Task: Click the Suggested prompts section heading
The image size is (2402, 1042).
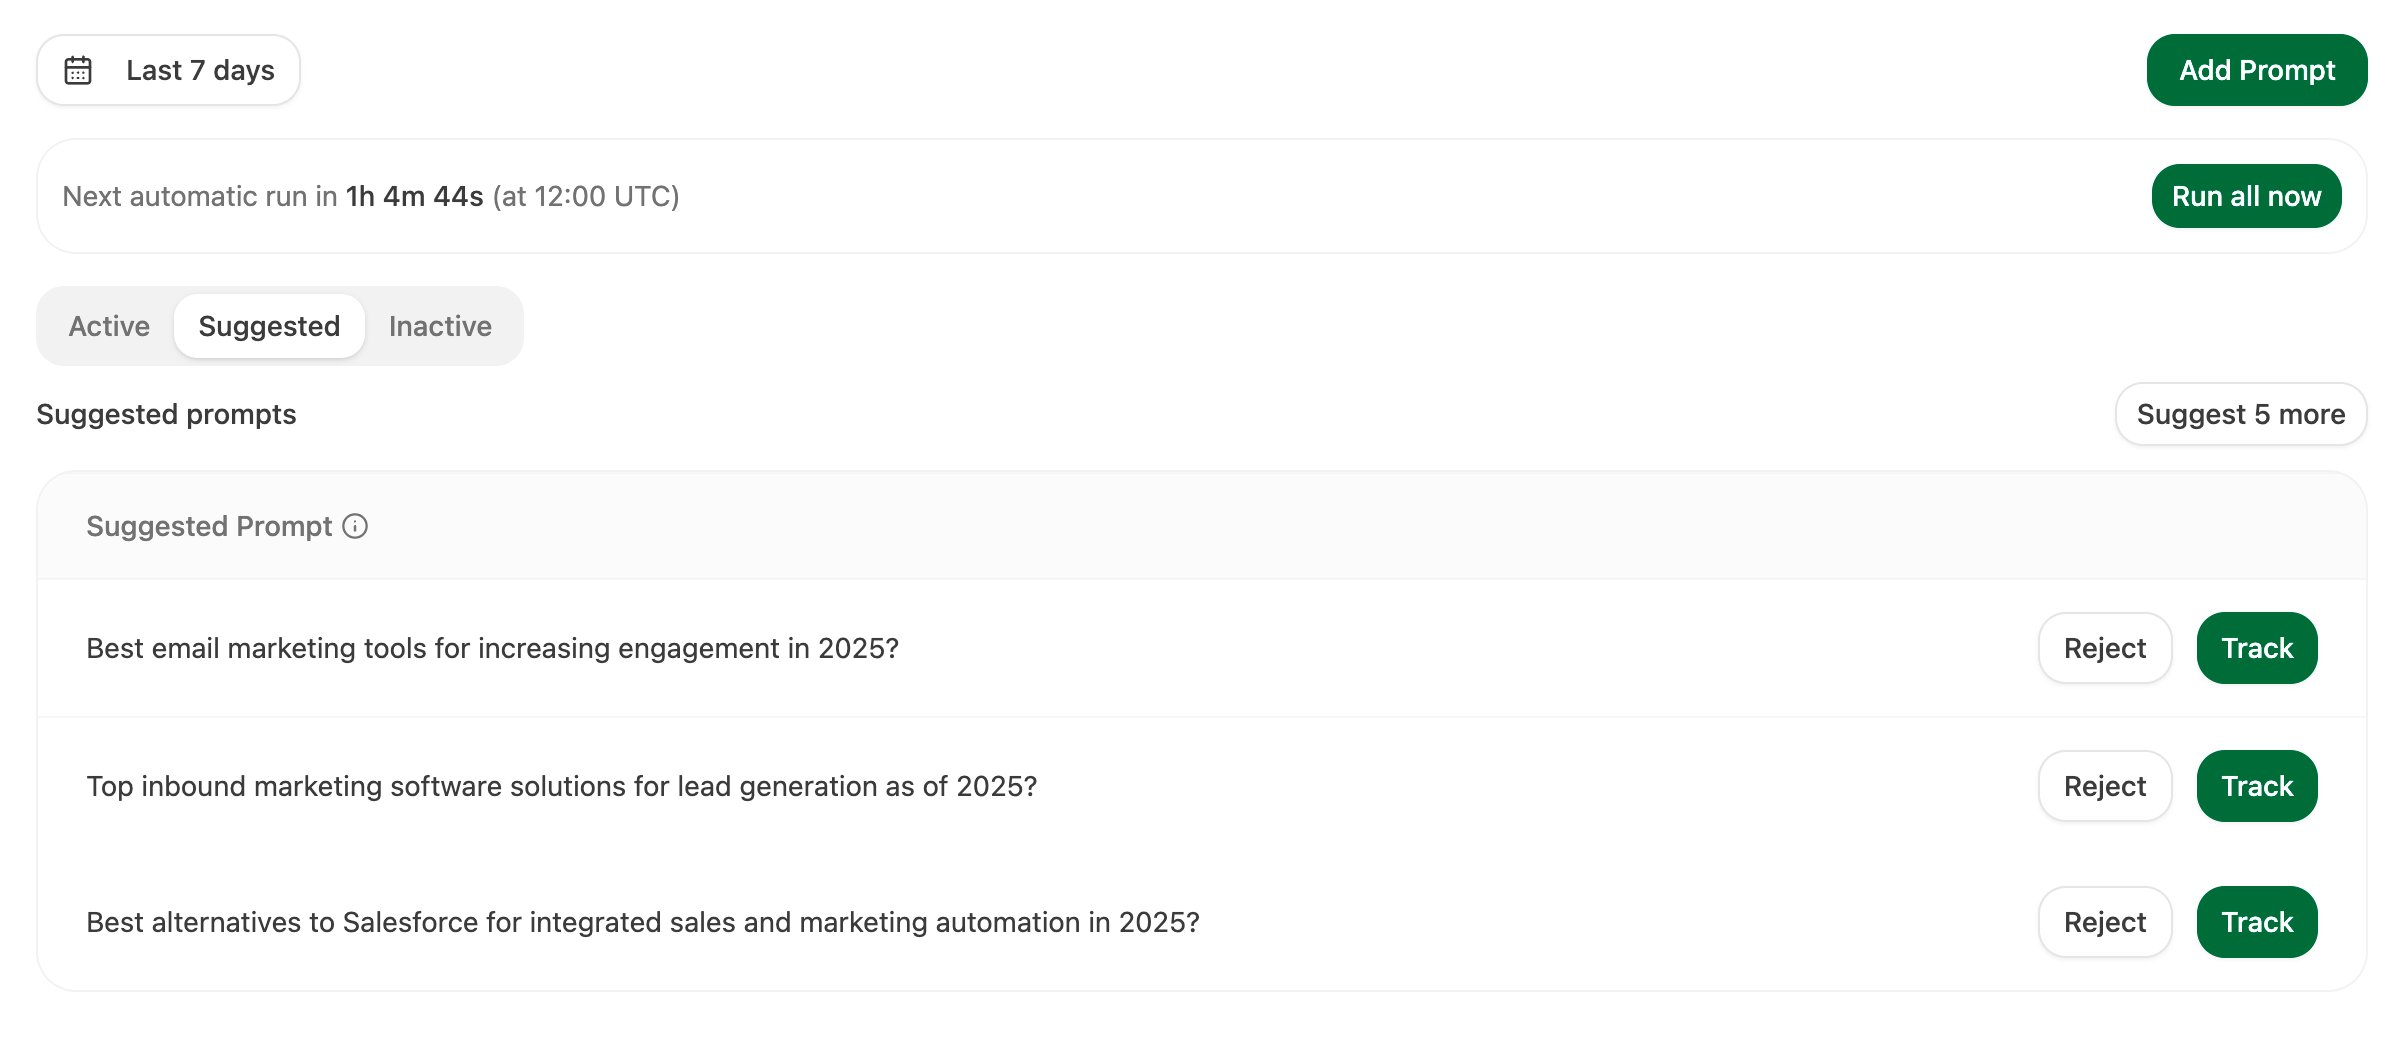Action: (x=165, y=413)
